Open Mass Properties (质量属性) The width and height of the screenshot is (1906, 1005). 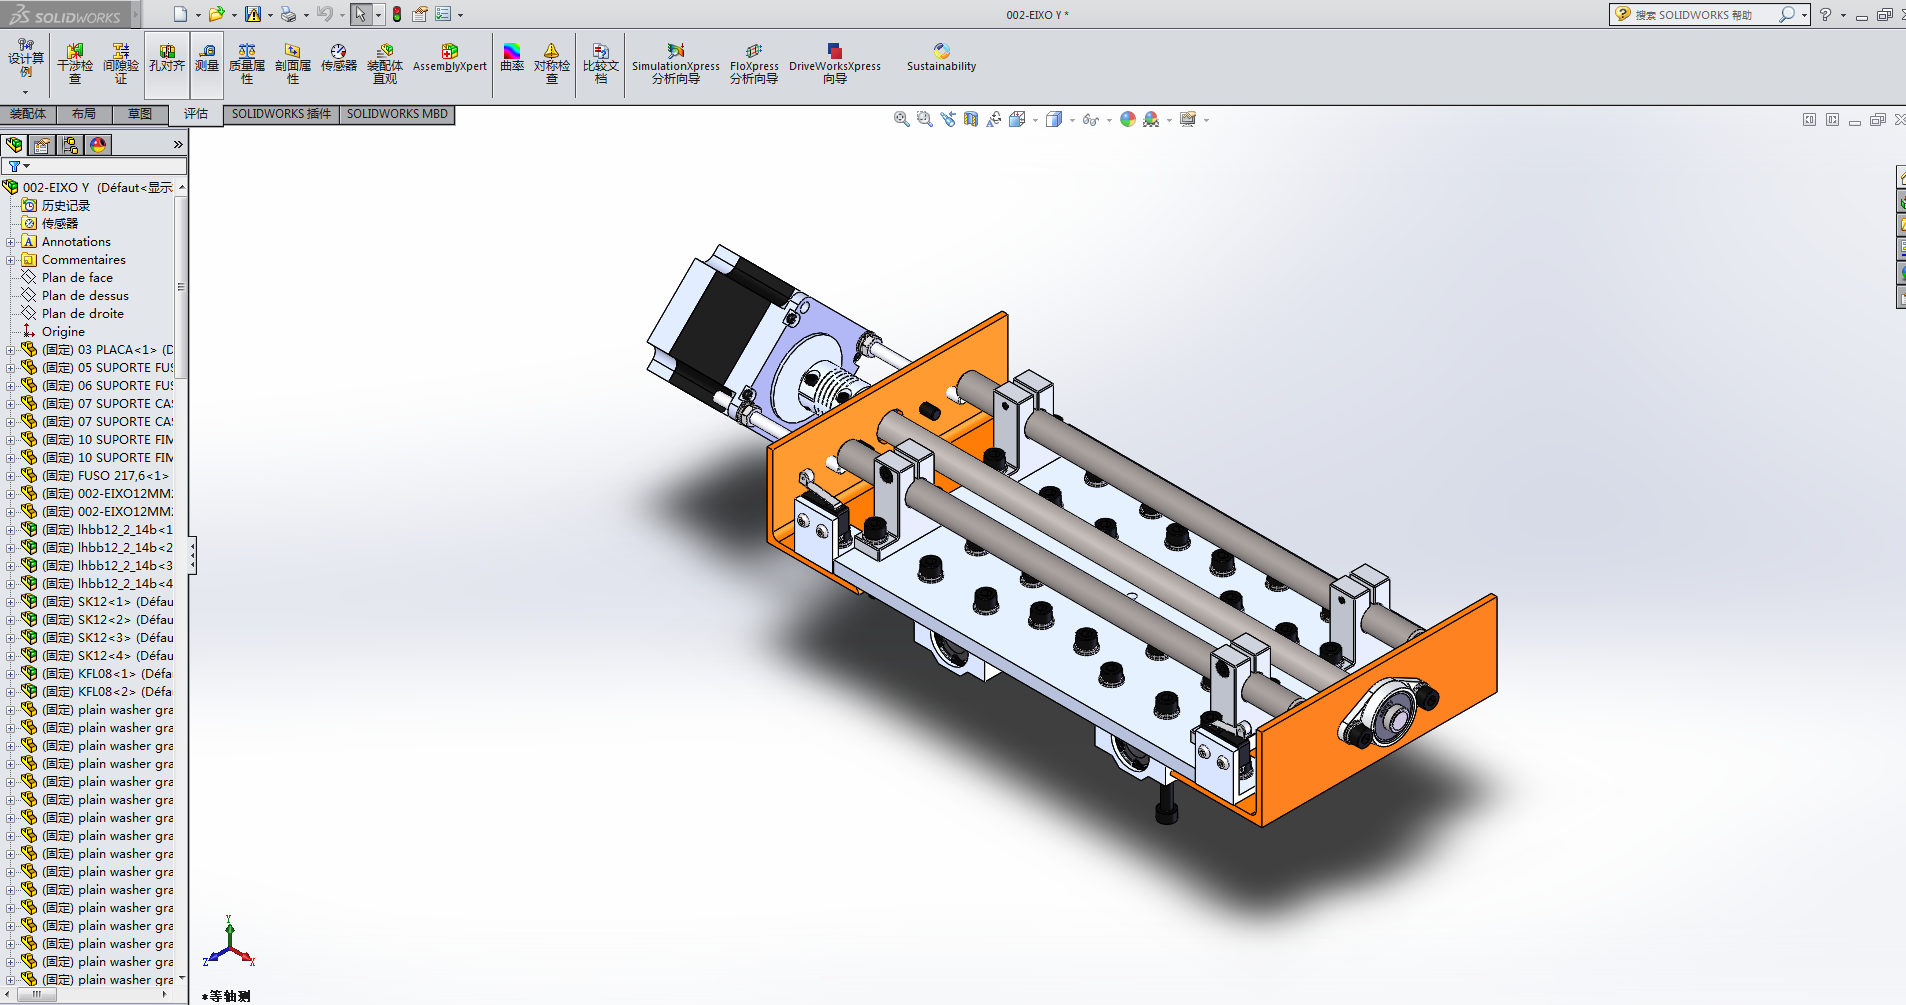pos(247,63)
